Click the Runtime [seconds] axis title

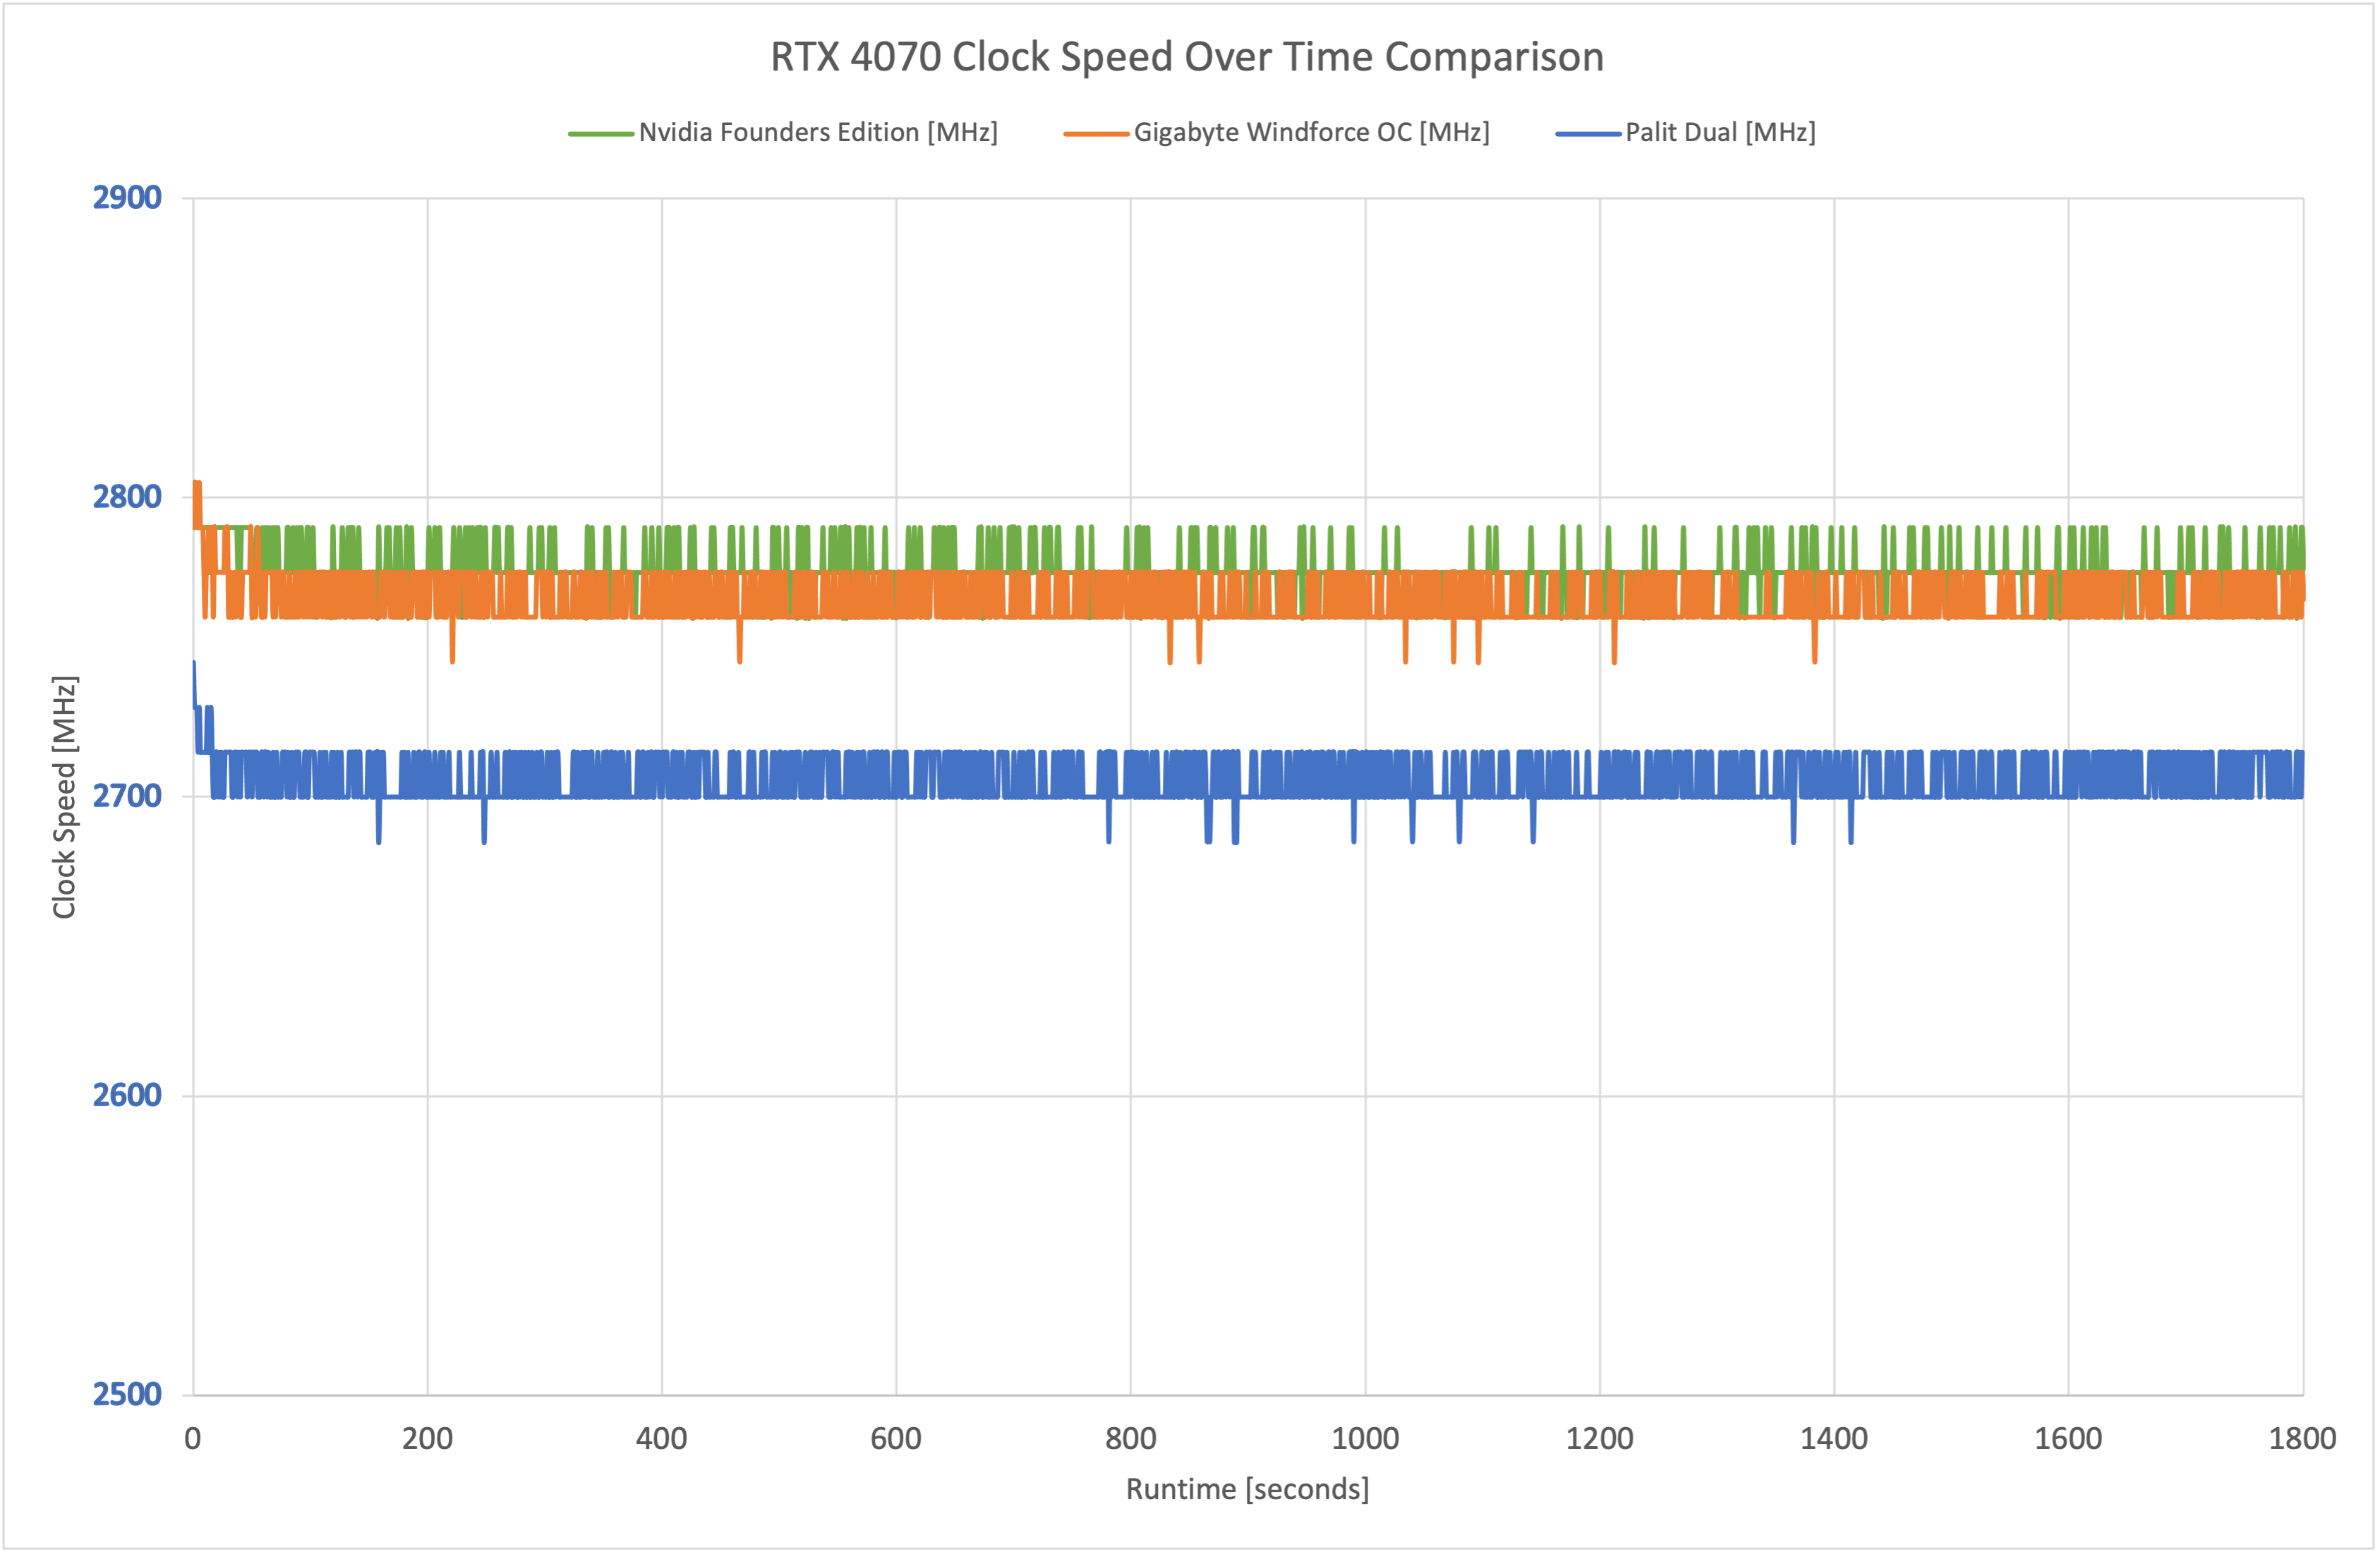tap(1247, 1489)
